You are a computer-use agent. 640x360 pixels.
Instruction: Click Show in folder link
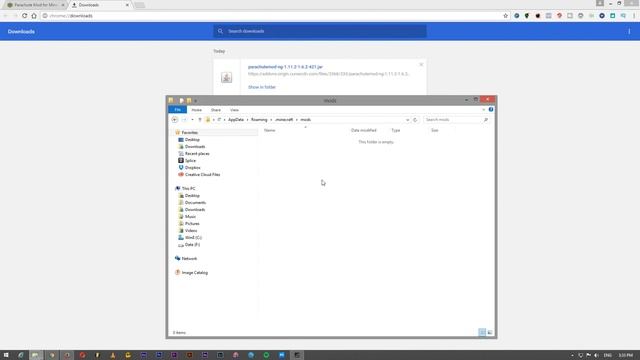tap(262, 87)
